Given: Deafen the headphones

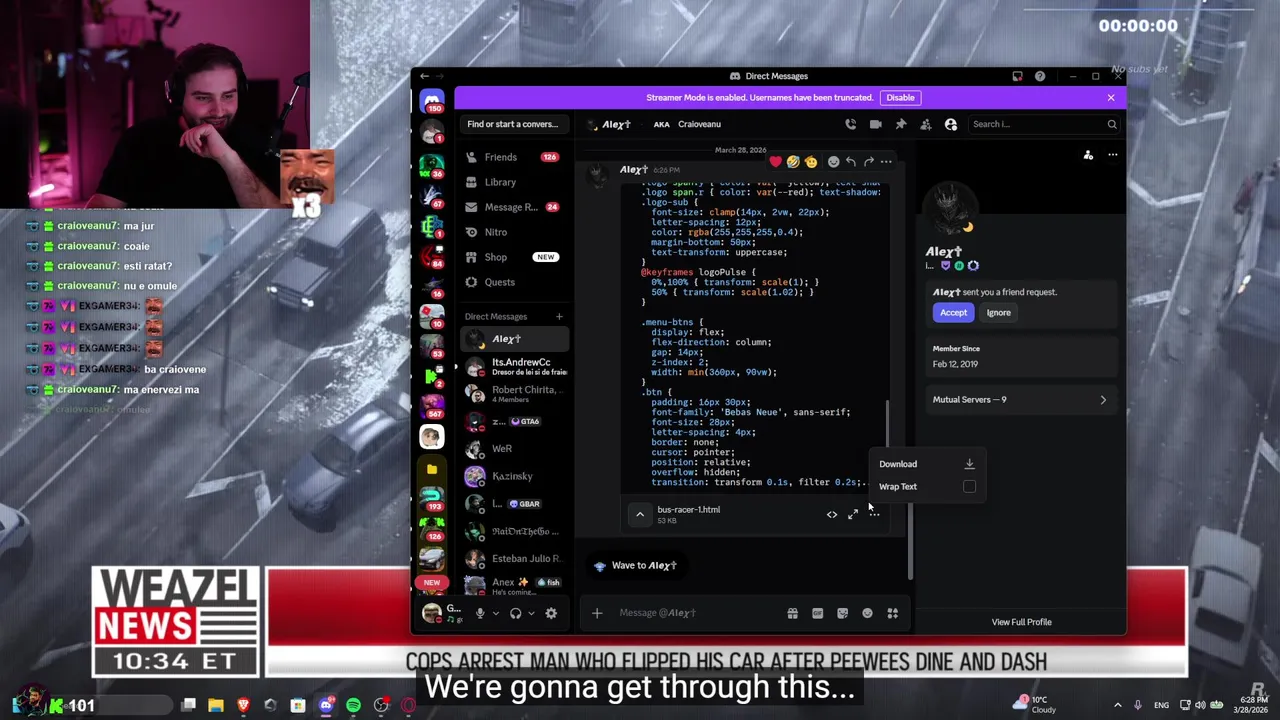Looking at the screenshot, I should point(516,613).
